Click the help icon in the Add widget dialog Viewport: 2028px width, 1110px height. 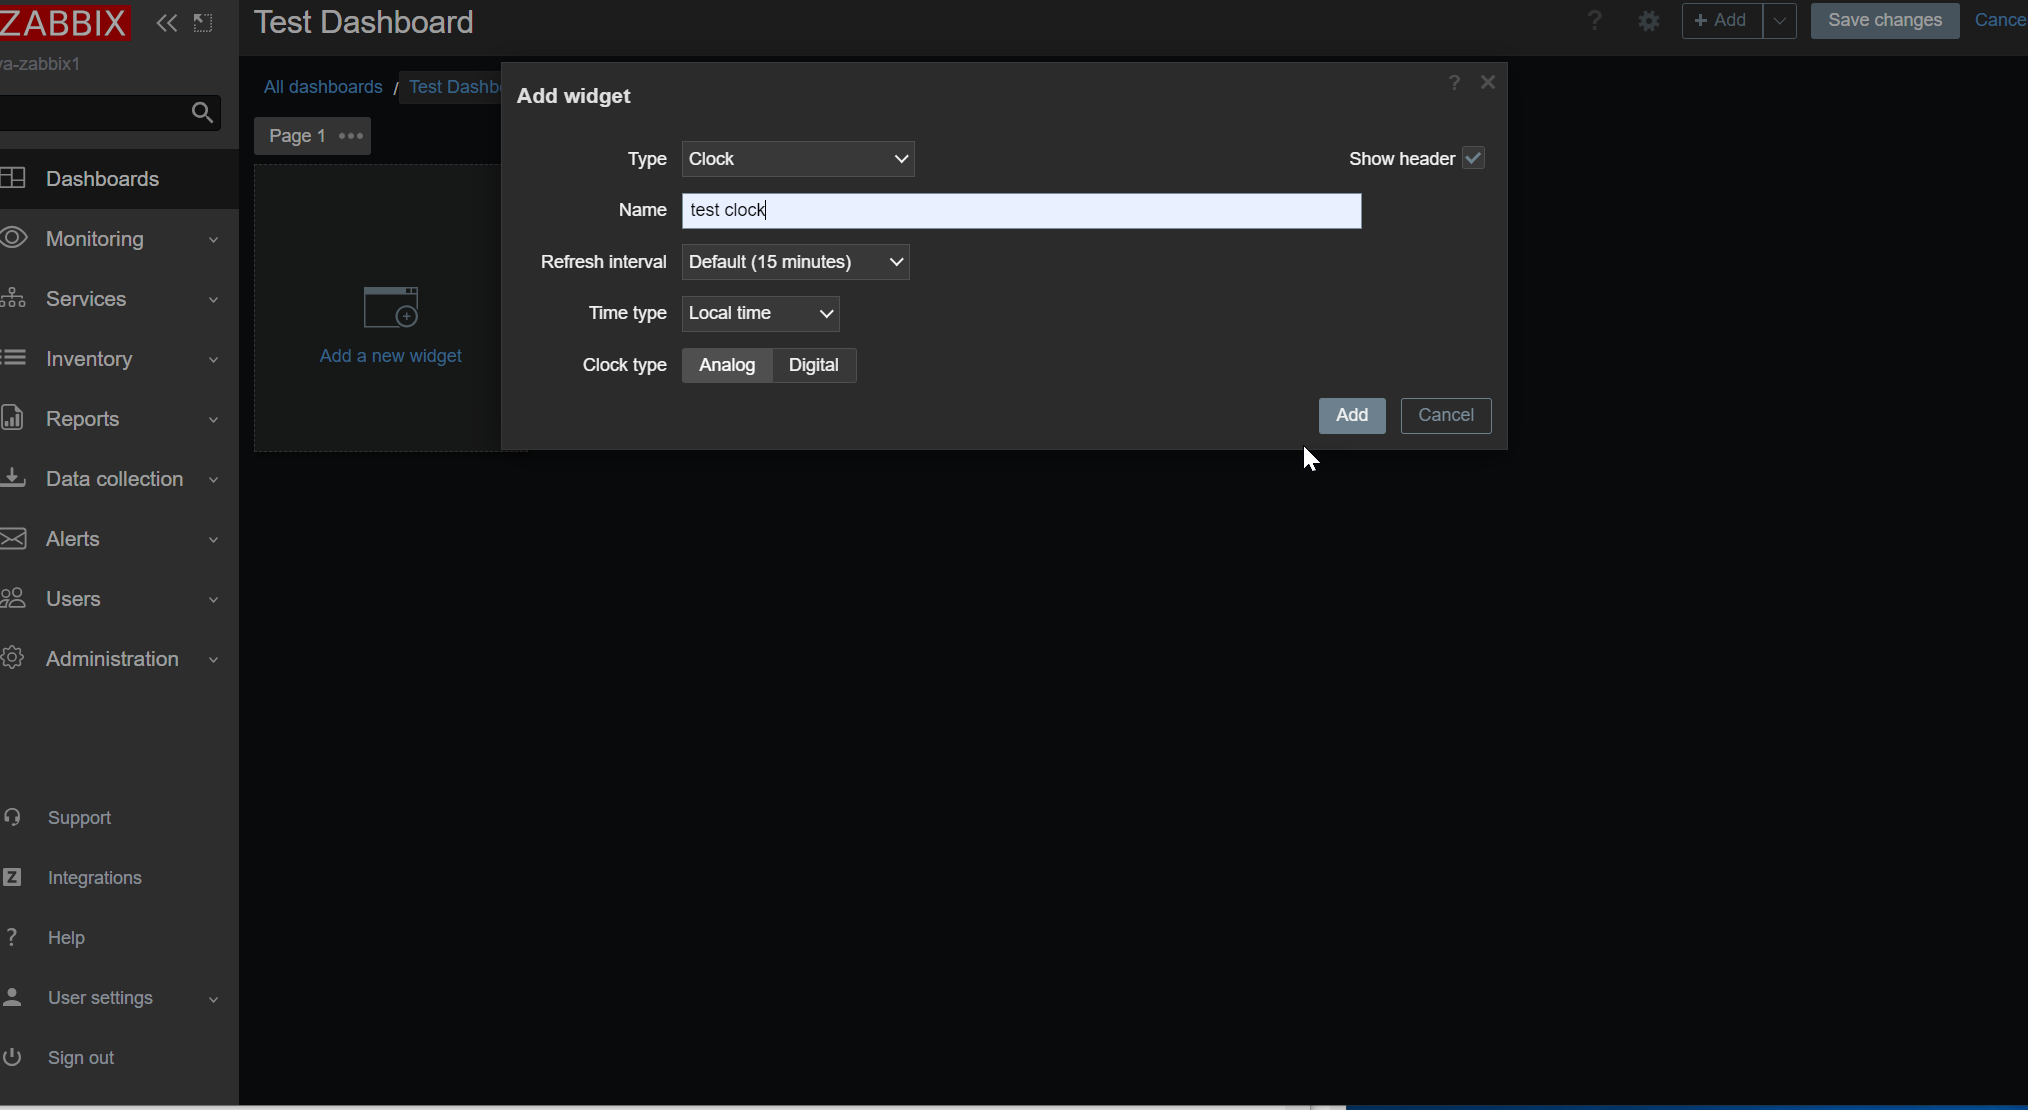tap(1454, 83)
